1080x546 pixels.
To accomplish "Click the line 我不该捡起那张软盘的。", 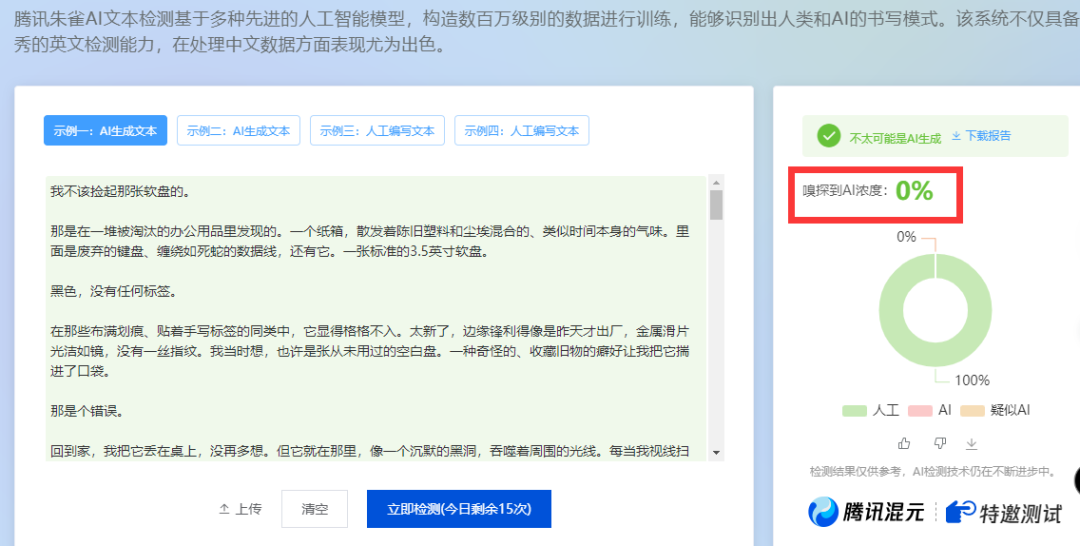I will click(120, 191).
